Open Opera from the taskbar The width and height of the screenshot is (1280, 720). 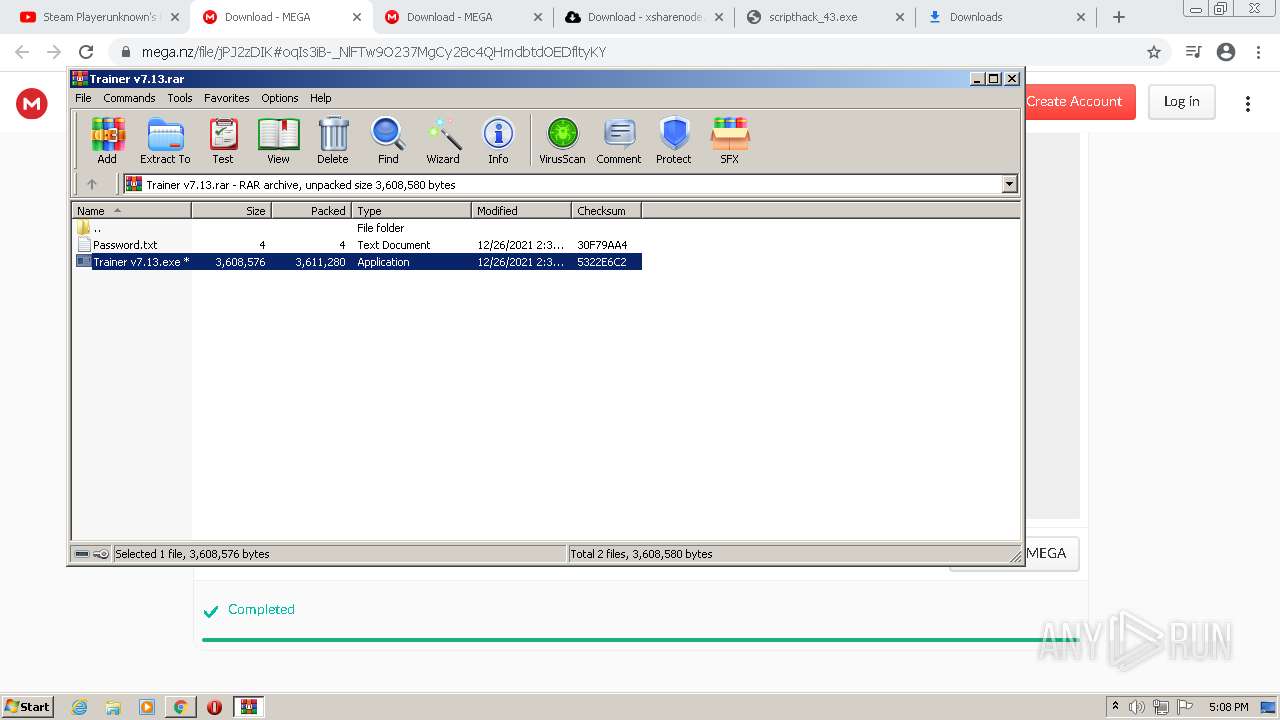214,707
